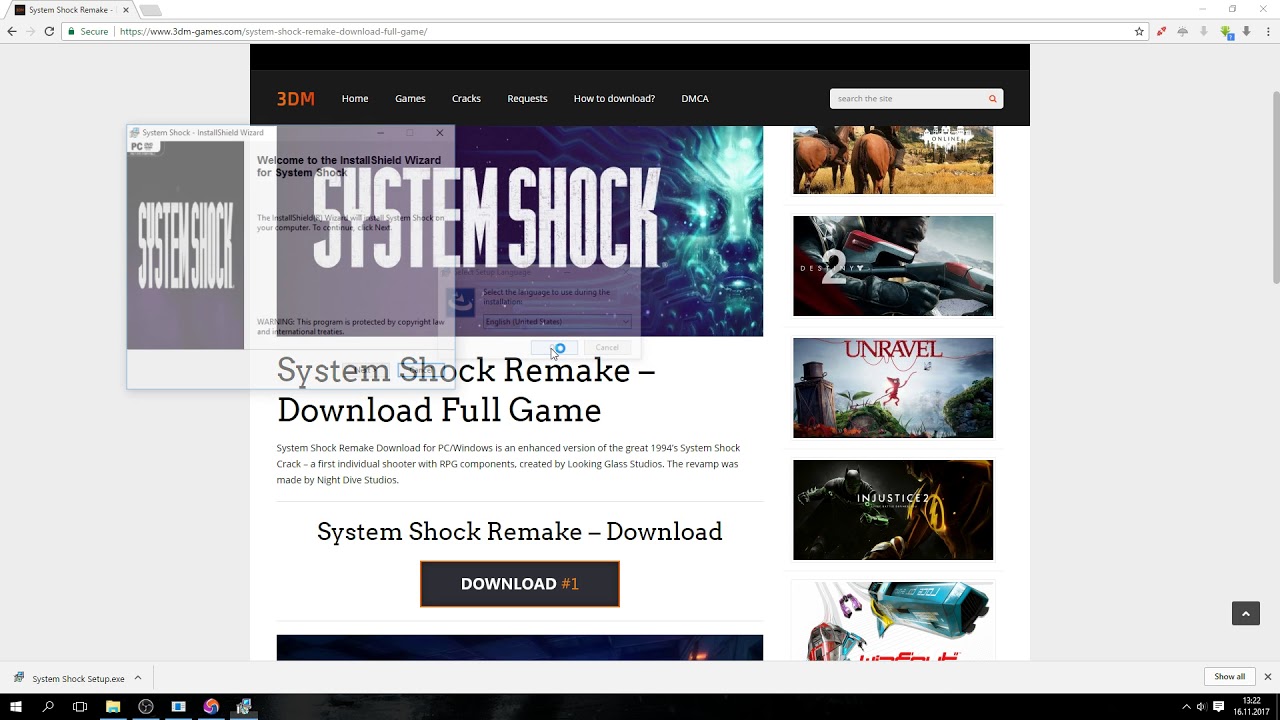Open Task View on the taskbar
The width and height of the screenshot is (1280, 720).
[x=80, y=707]
